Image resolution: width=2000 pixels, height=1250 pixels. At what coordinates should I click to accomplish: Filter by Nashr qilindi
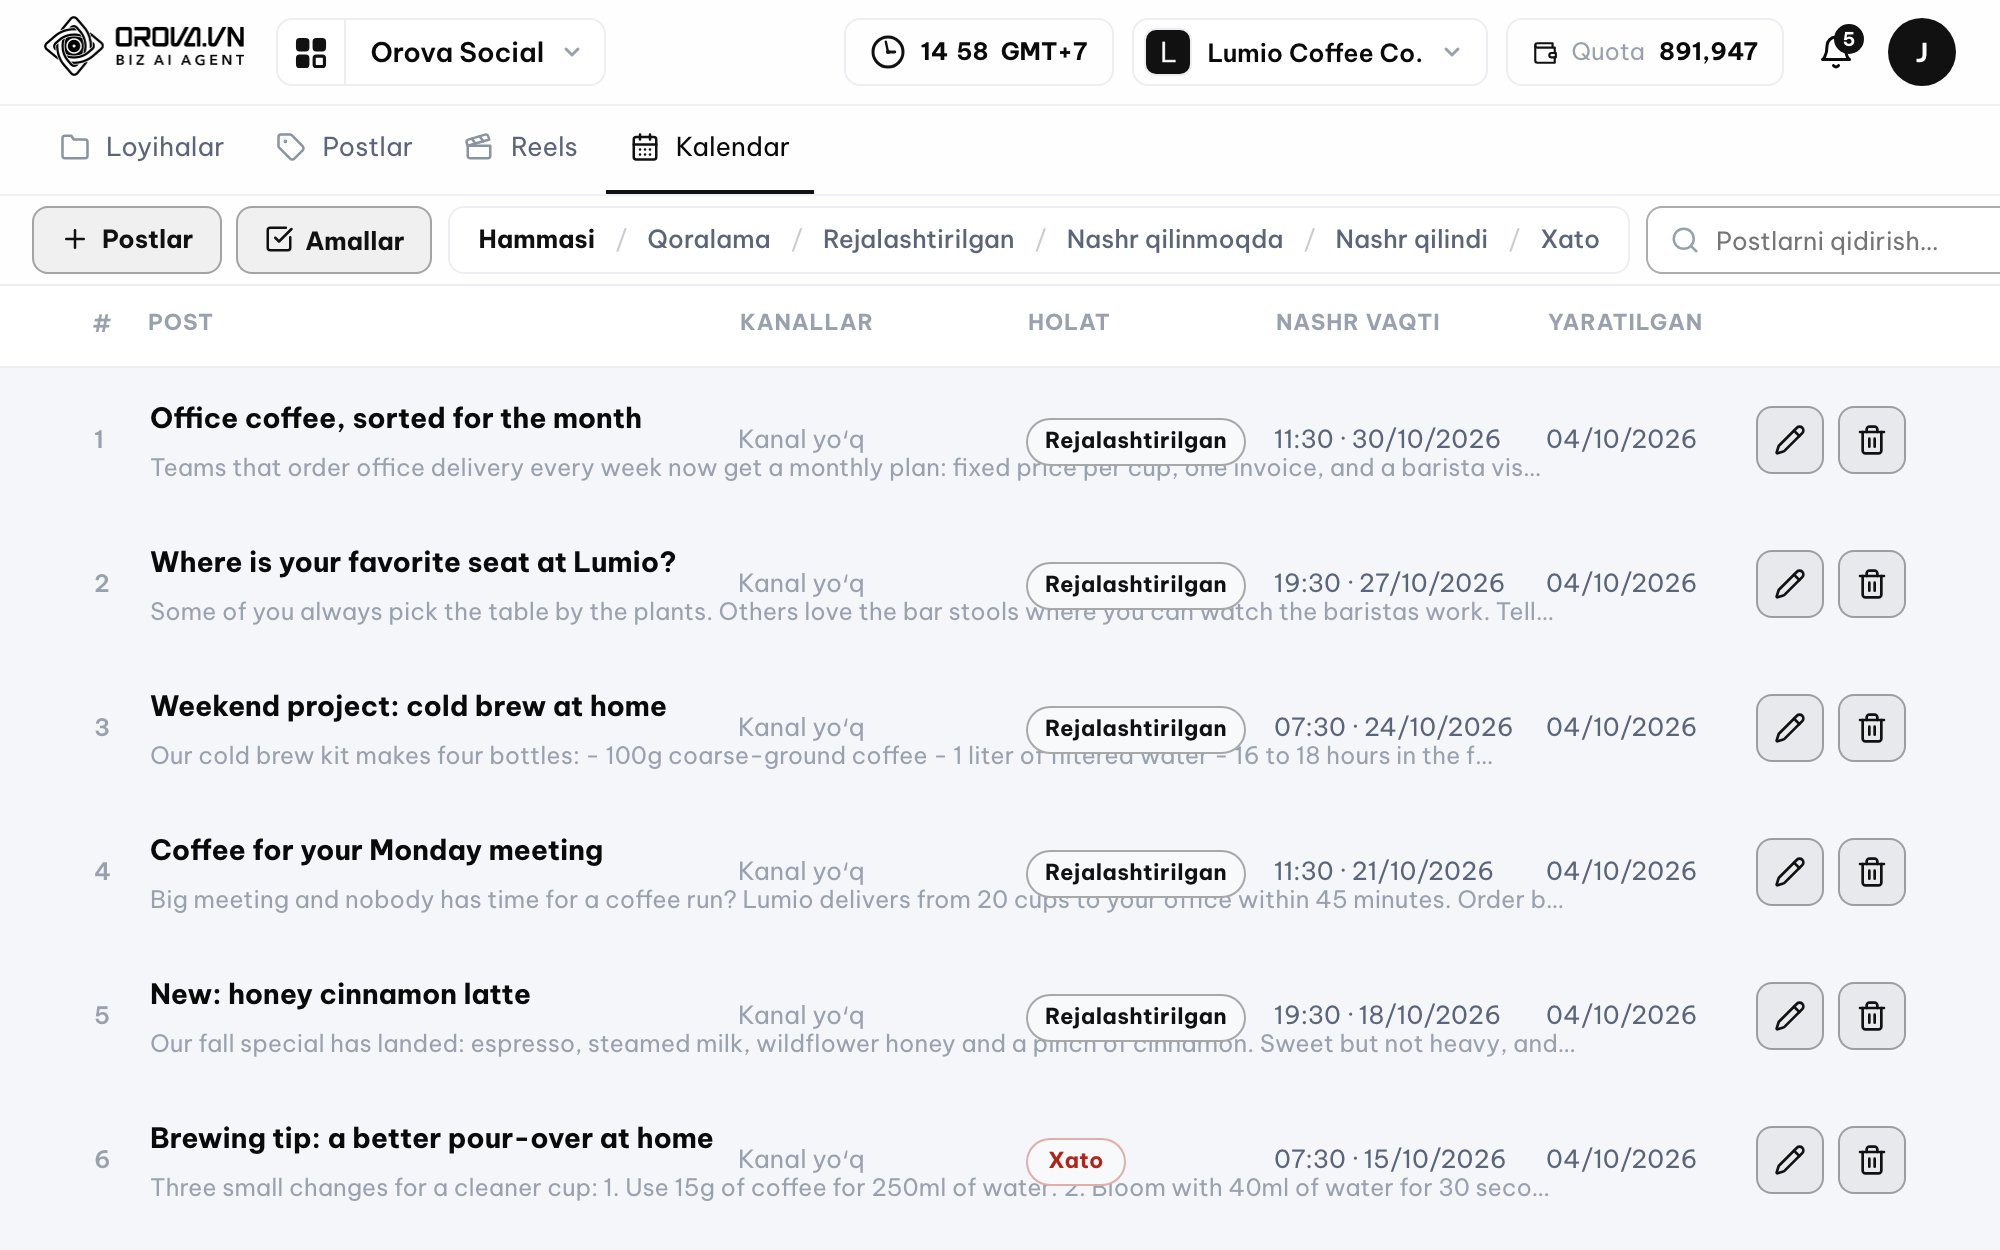point(1411,240)
